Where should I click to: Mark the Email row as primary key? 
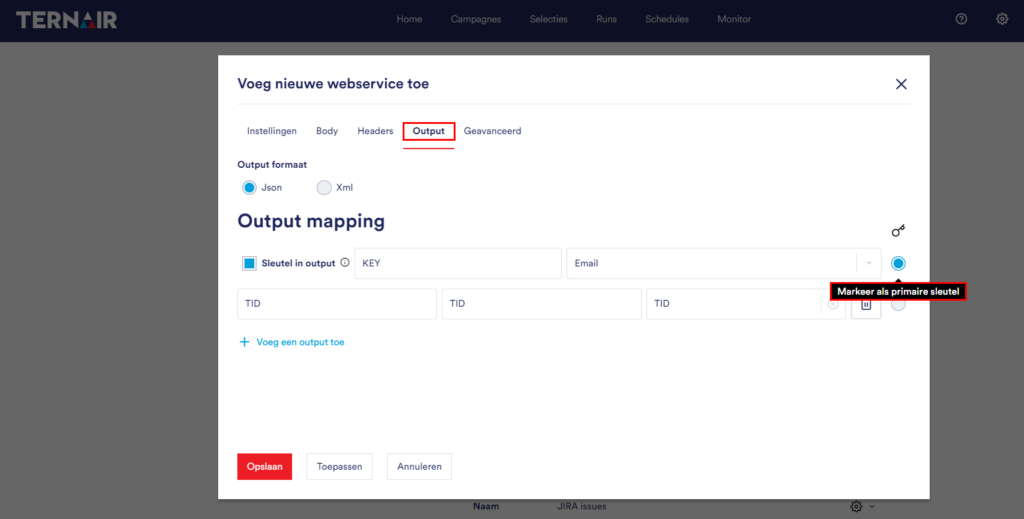(899, 263)
